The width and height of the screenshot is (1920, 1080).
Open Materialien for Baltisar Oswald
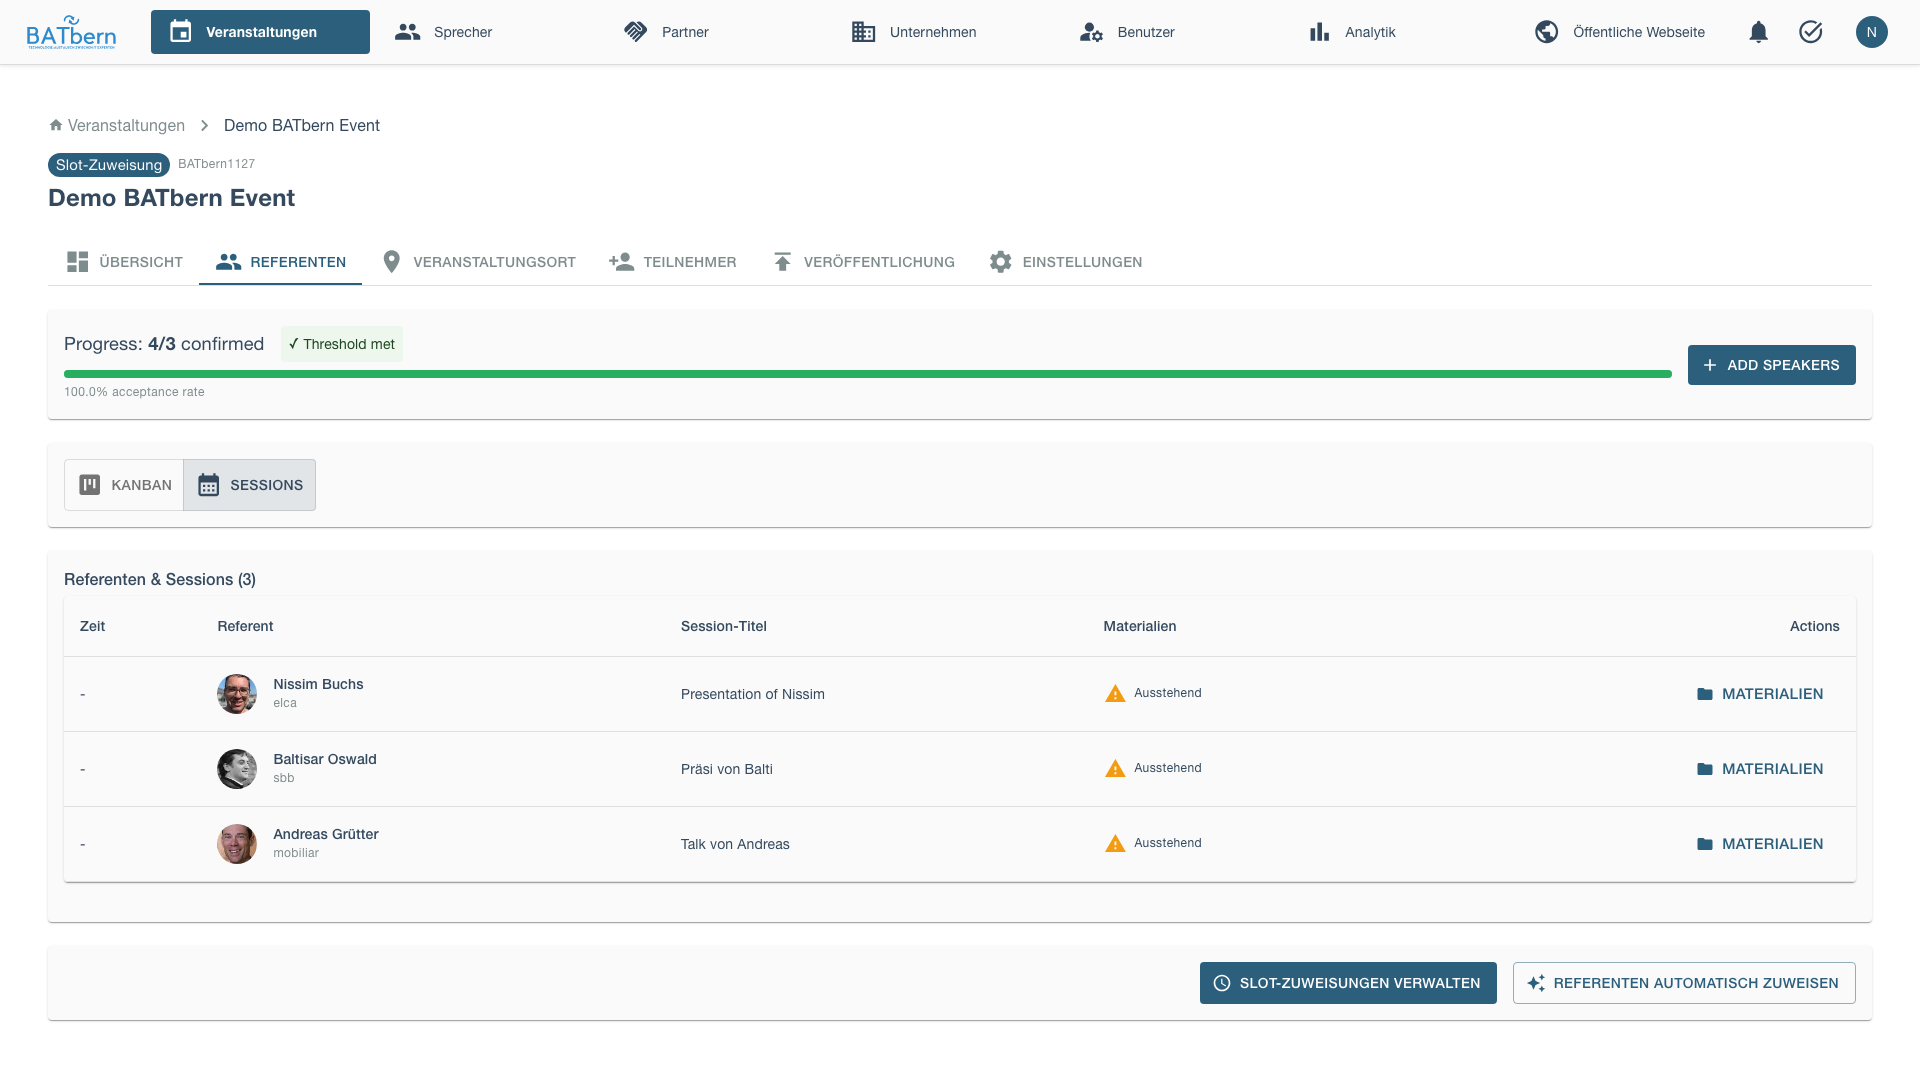(1760, 769)
